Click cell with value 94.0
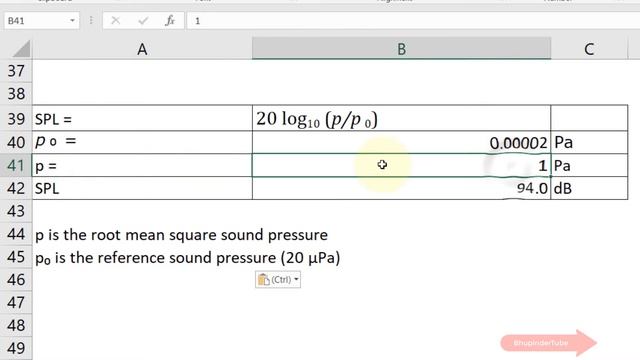The image size is (640, 360). 401,188
